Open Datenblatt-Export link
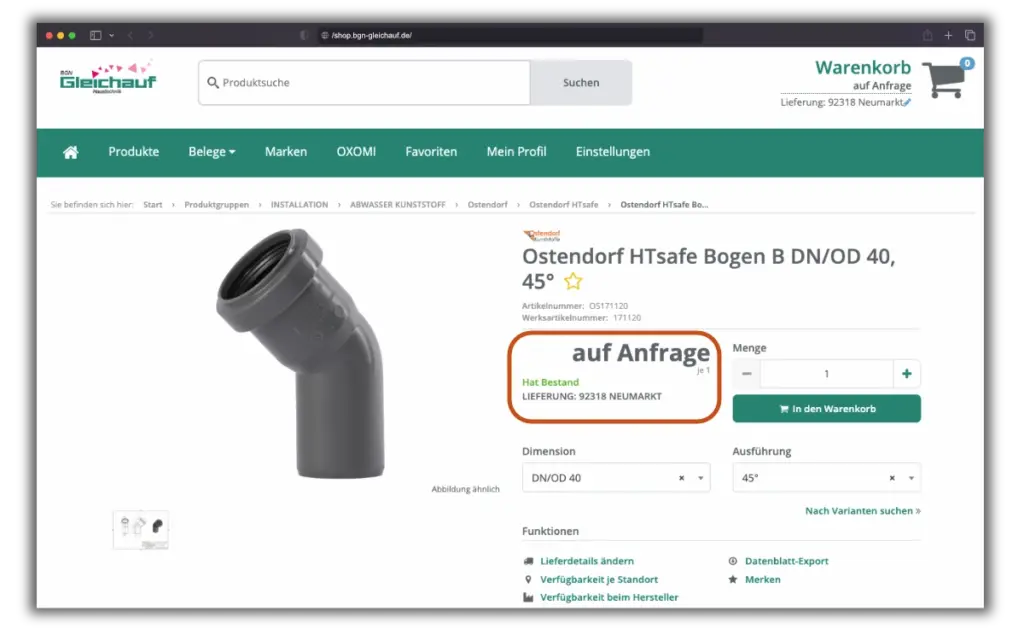Viewport: 1024px width, 640px height. (x=786, y=561)
